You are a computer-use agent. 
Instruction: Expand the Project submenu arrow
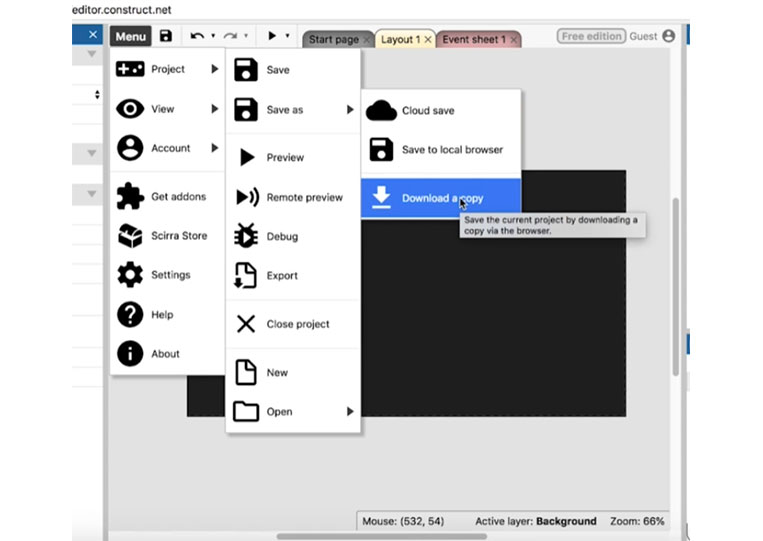tap(215, 69)
